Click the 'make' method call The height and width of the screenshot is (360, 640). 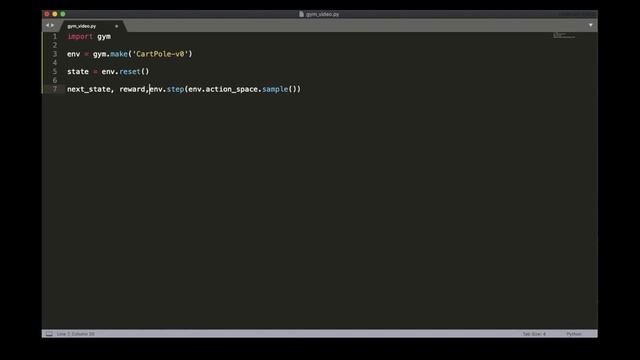(x=119, y=54)
